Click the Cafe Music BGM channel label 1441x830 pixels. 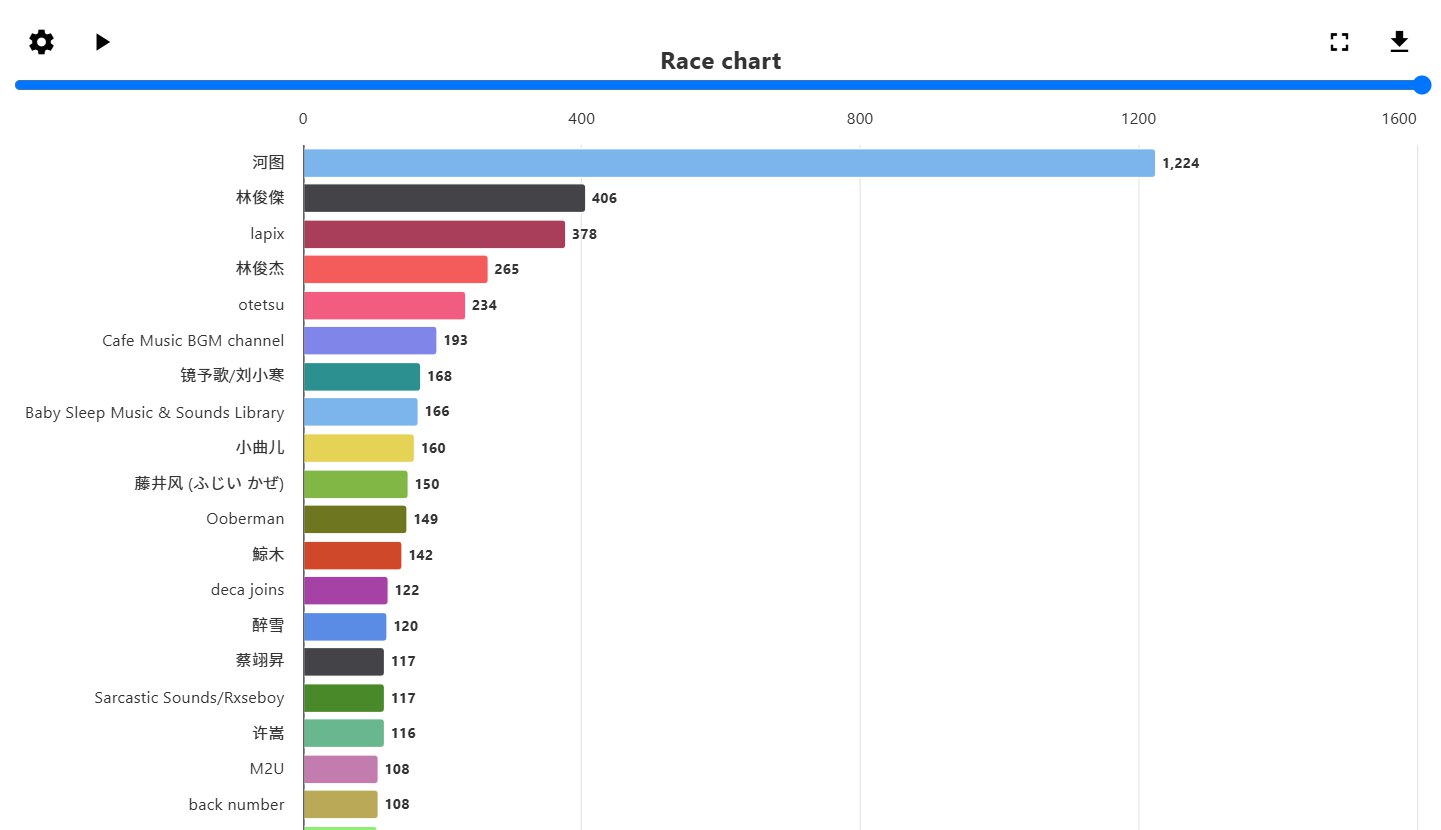click(x=193, y=341)
